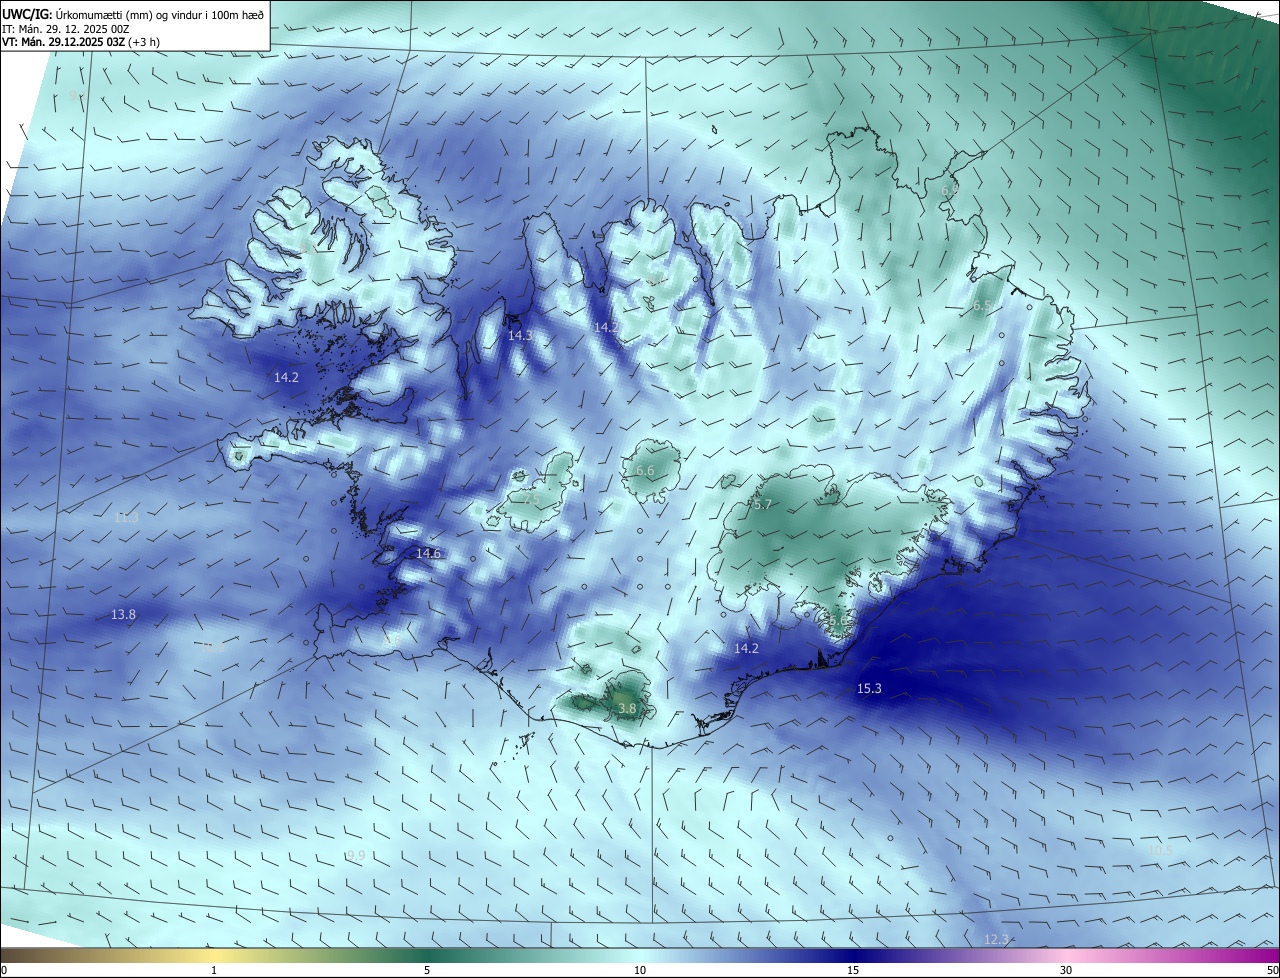Click the 14.6 value on the map
The width and height of the screenshot is (1280, 978).
pos(428,553)
